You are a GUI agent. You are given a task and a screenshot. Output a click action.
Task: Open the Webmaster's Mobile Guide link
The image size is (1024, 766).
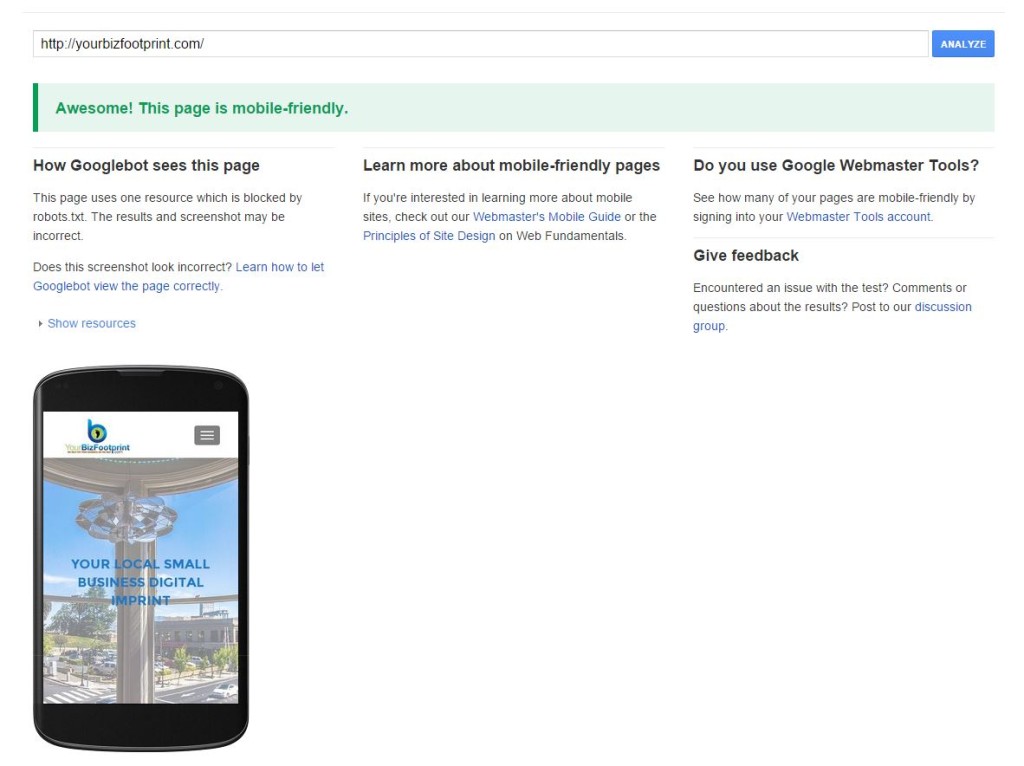click(547, 217)
